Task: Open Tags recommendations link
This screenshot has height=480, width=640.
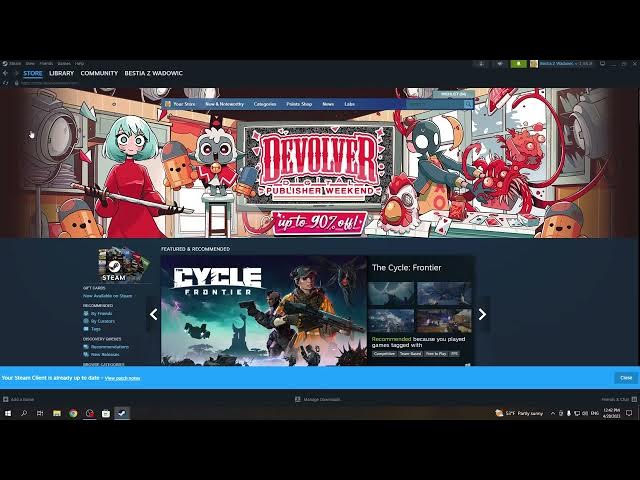Action: 96,329
